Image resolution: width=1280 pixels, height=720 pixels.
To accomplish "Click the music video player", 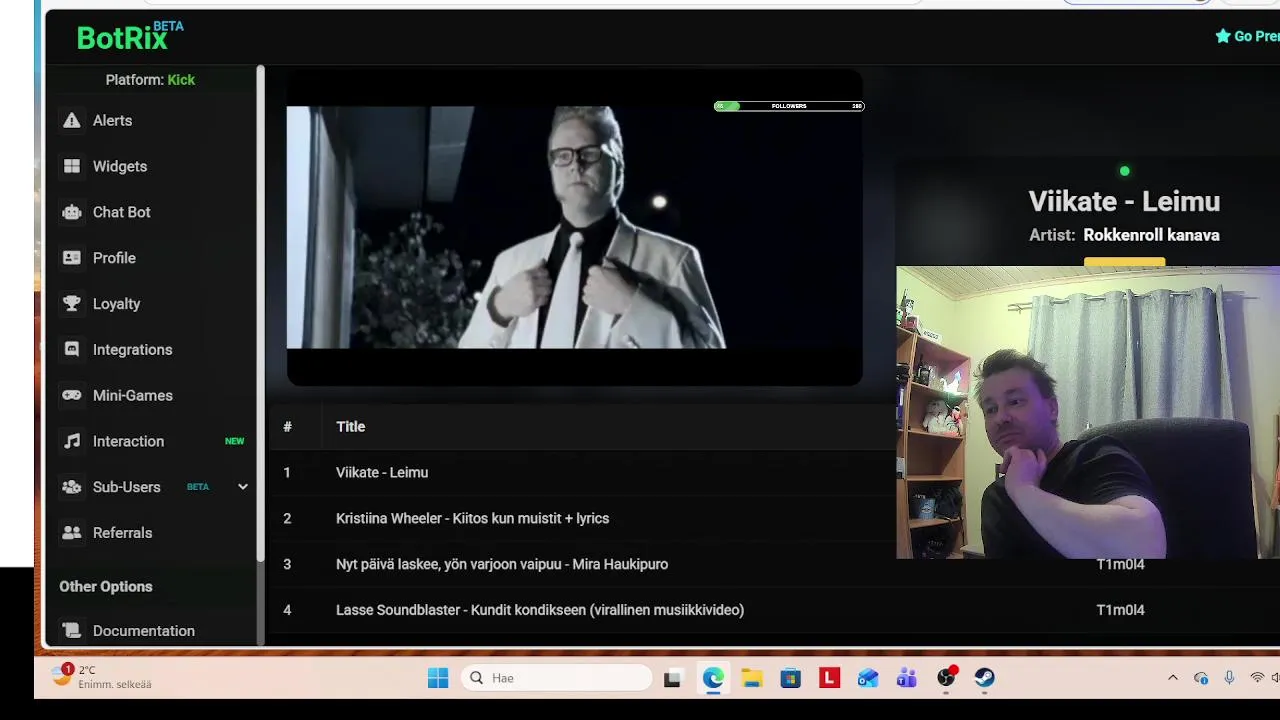I will click(x=574, y=228).
